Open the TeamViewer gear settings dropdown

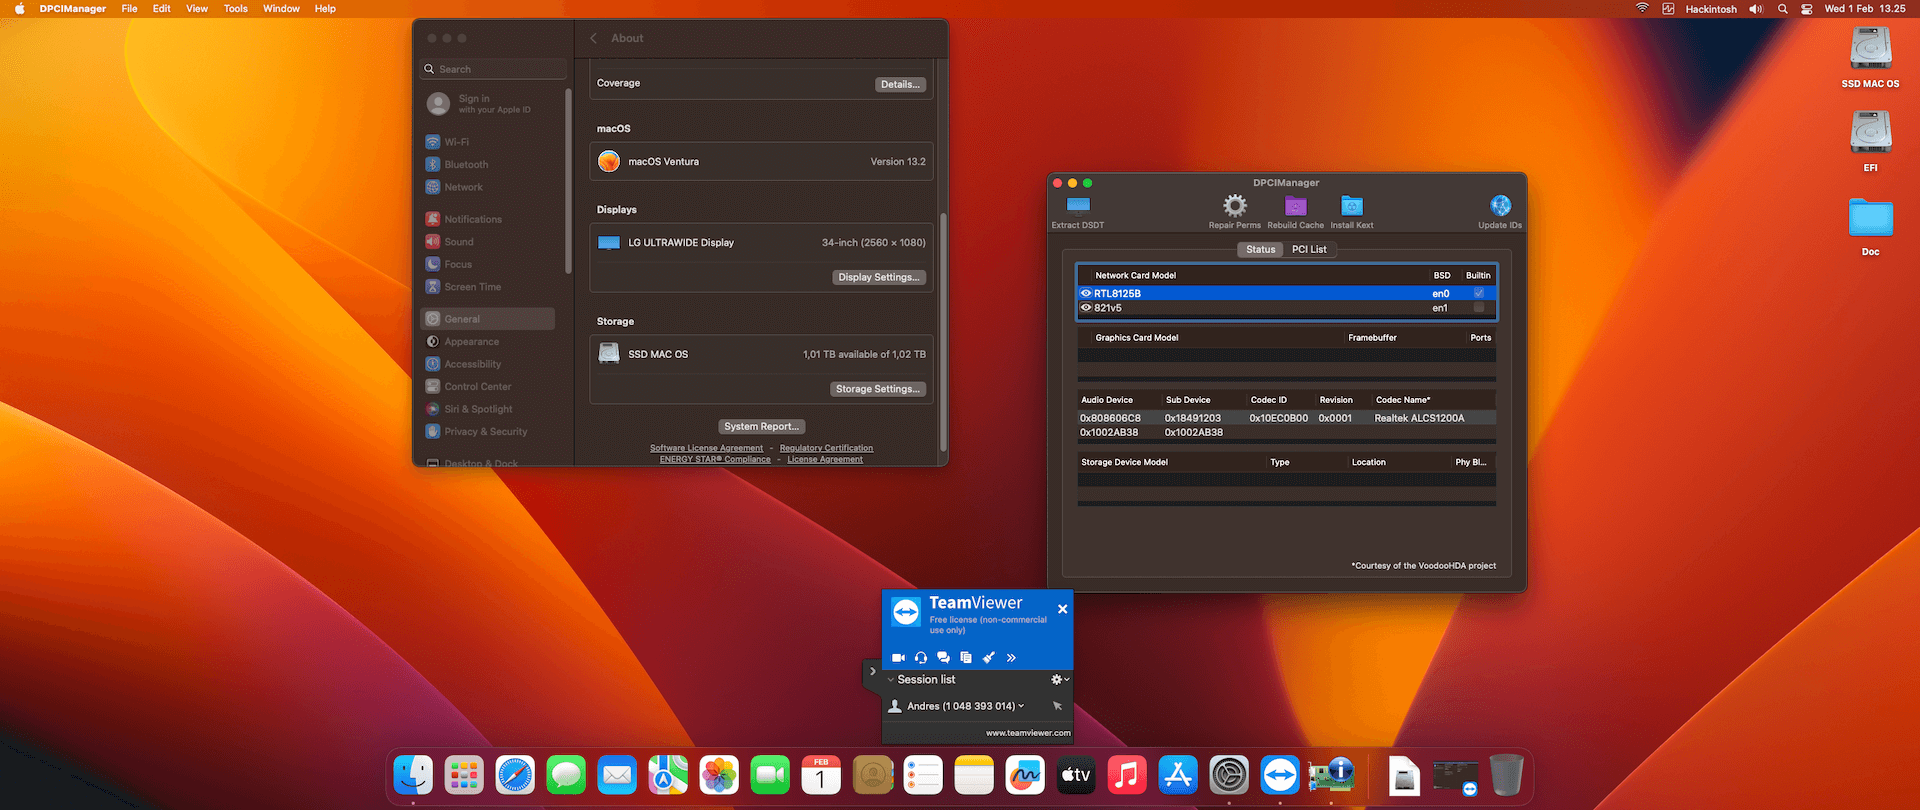pos(1060,680)
